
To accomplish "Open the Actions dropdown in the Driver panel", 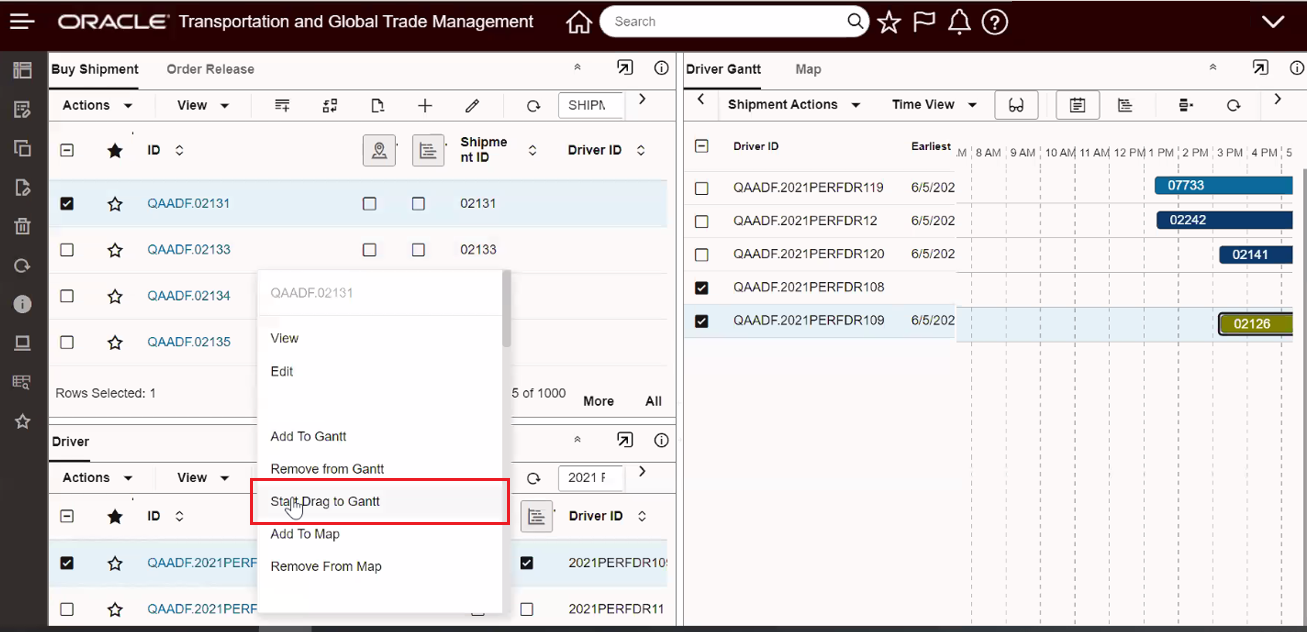I will [97, 477].
